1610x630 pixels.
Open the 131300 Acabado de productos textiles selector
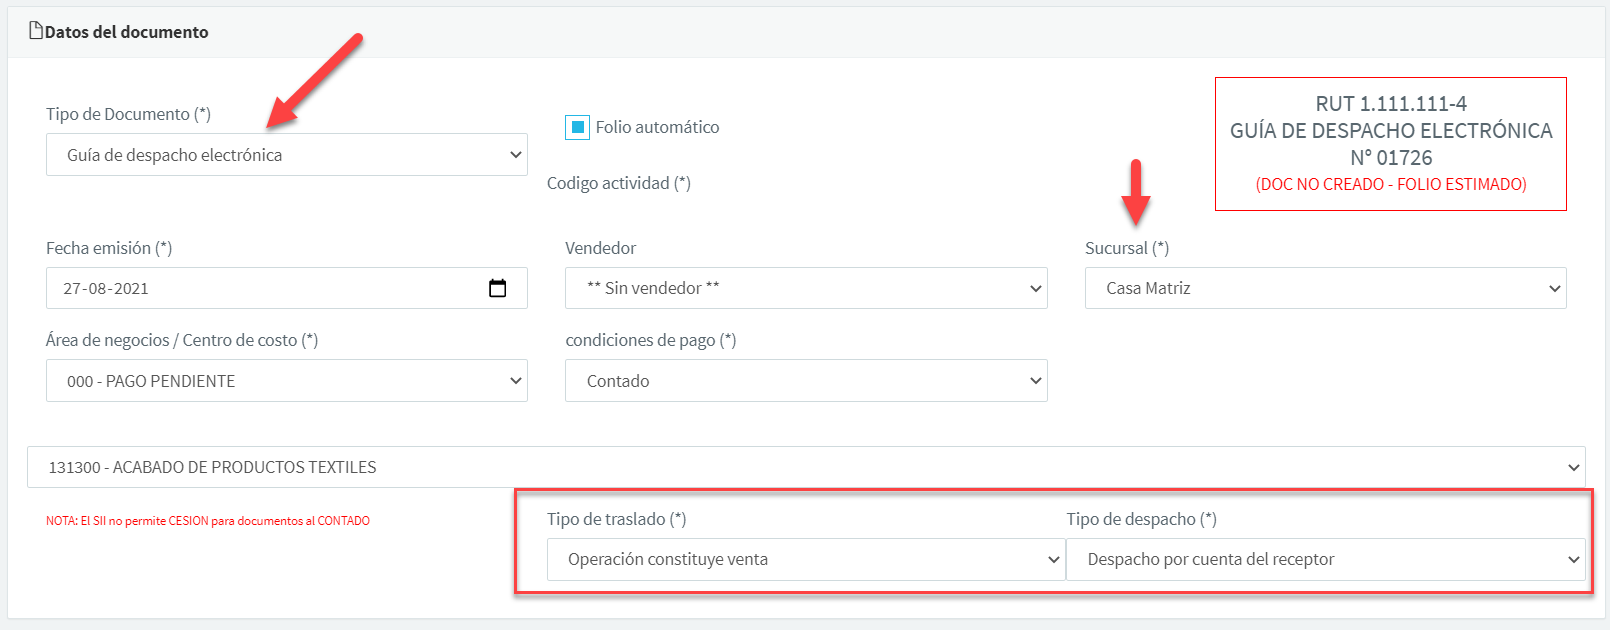[x=805, y=467]
